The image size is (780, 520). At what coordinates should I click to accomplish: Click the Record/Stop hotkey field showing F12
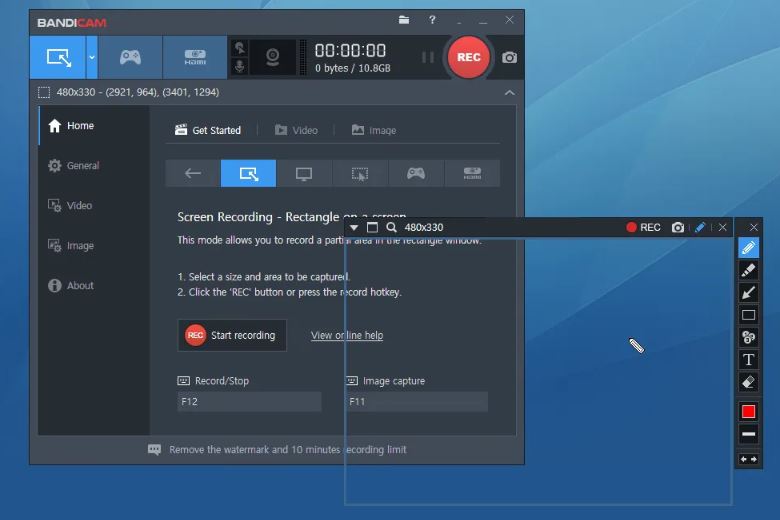point(249,402)
